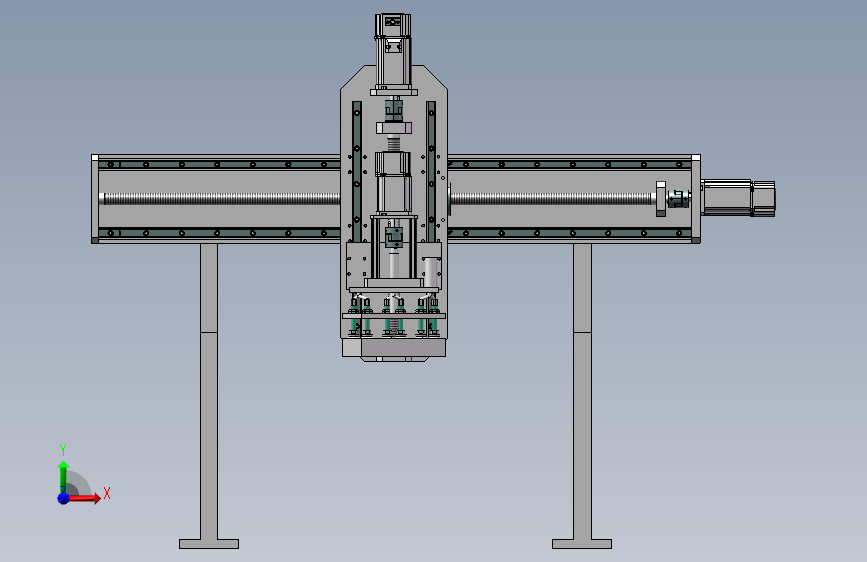This screenshot has height=562, width=867.
Task: Select the lower linear guide rail on the left beam
Action: (220, 233)
